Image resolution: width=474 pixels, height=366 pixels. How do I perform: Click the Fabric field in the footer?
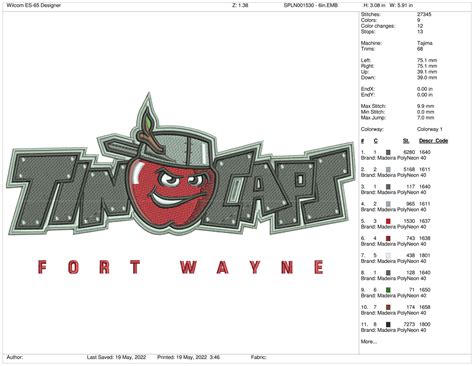click(259, 357)
